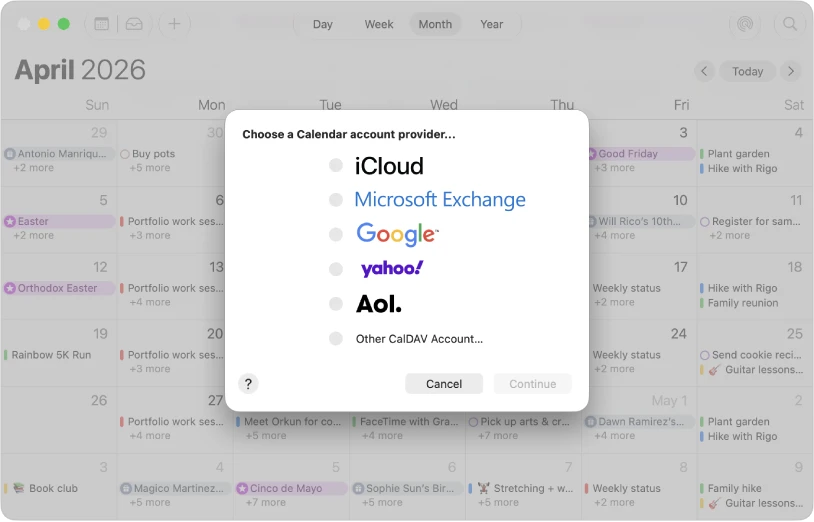
Task: Choose the Other CalDAV Account radio button
Action: (336, 339)
